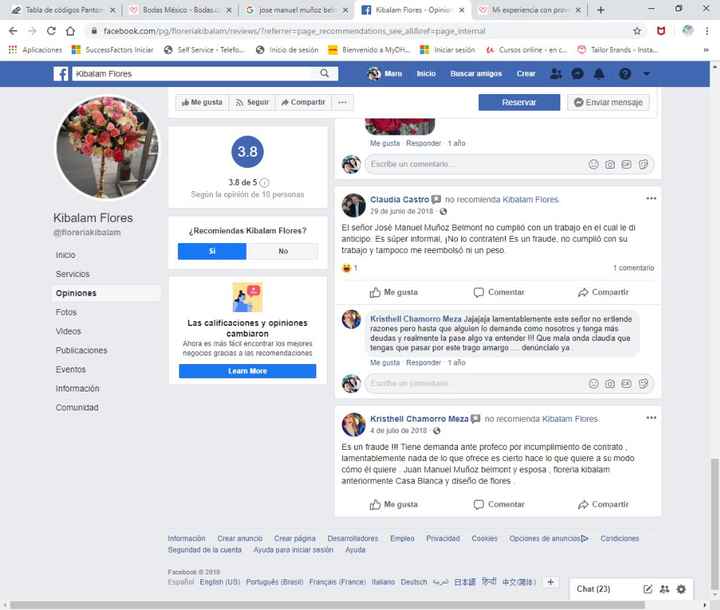The width and height of the screenshot is (720, 610).
Task: Open friend requests icon in header
Action: (556, 73)
